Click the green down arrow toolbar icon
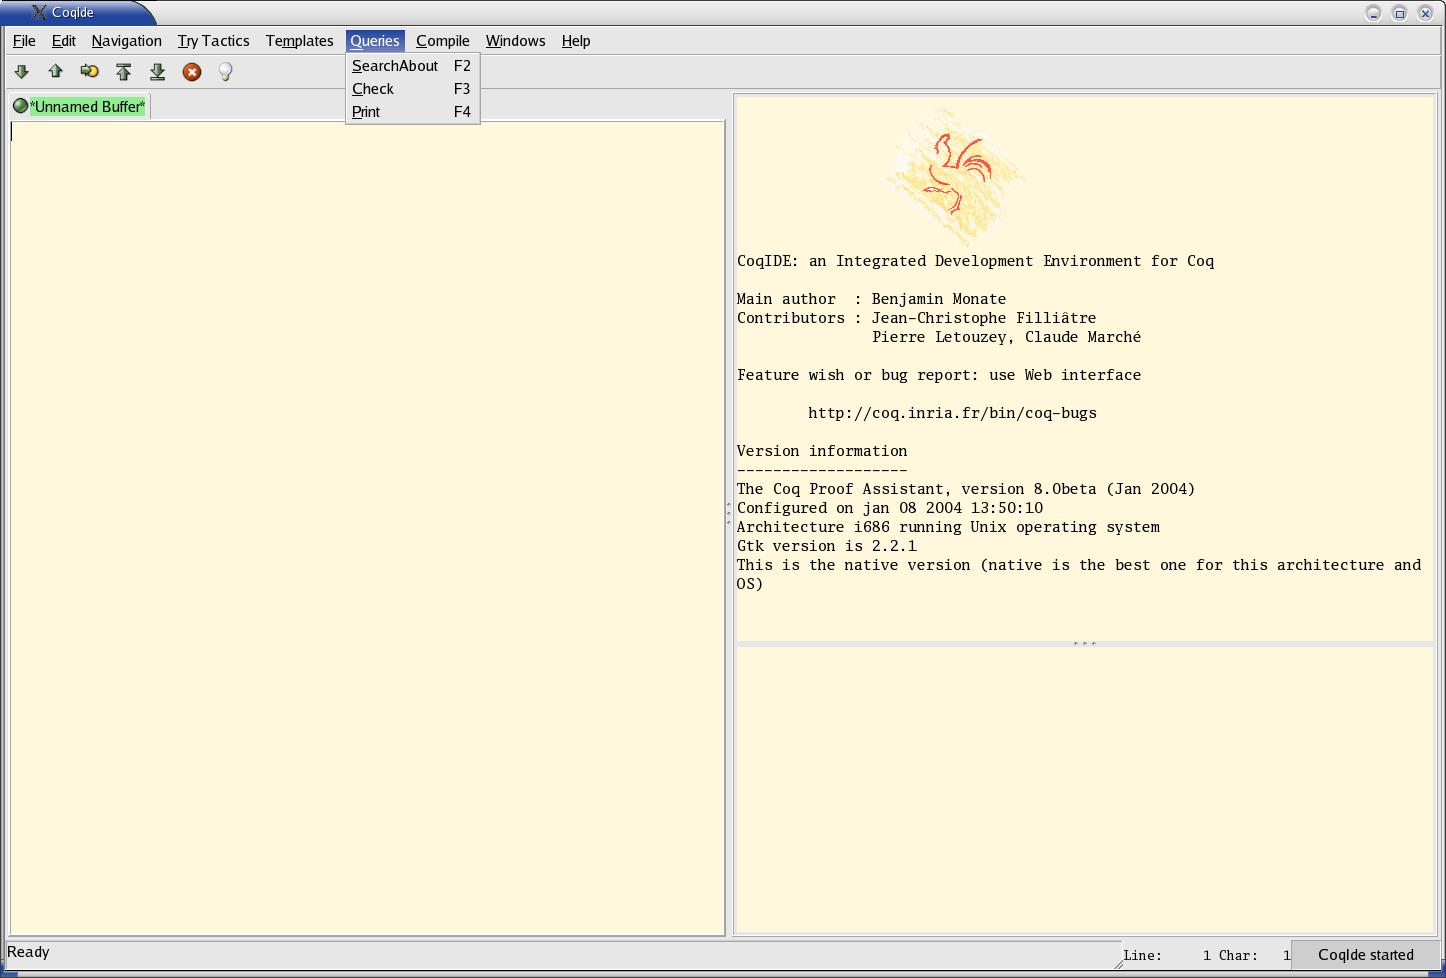This screenshot has width=1446, height=978. click(x=21, y=72)
